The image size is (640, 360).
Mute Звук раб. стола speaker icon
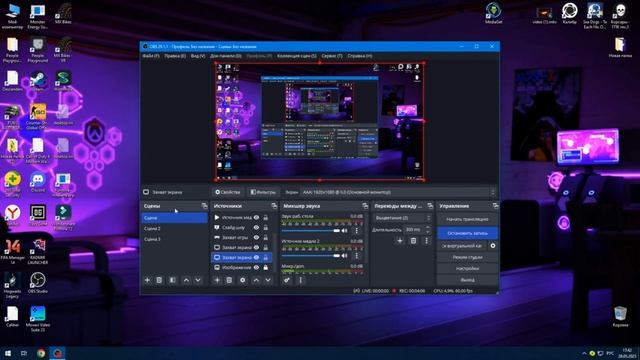click(x=345, y=231)
